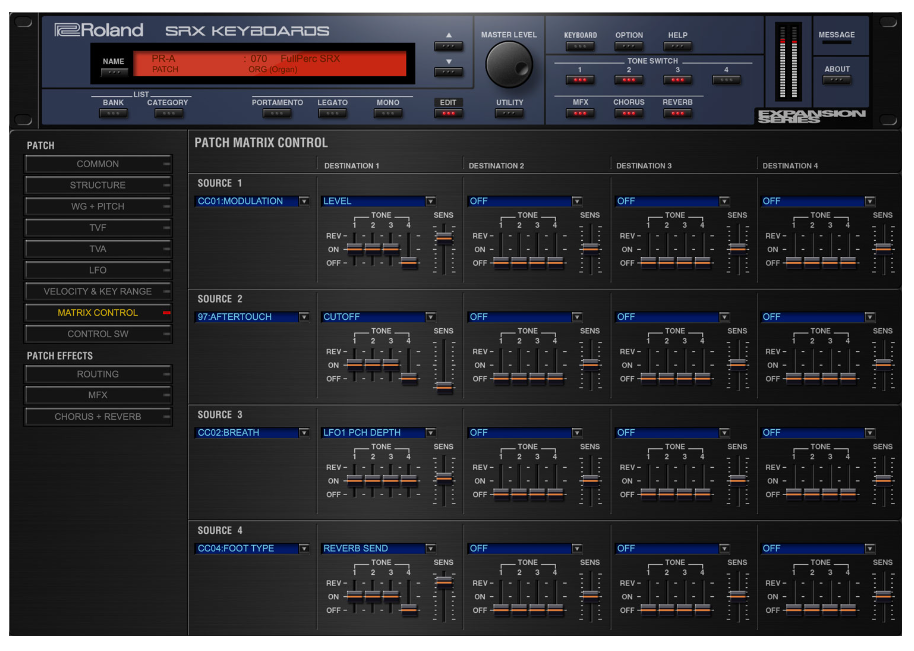Viewport: 914px width, 651px height.
Task: Click the OPTION button
Action: point(629,46)
